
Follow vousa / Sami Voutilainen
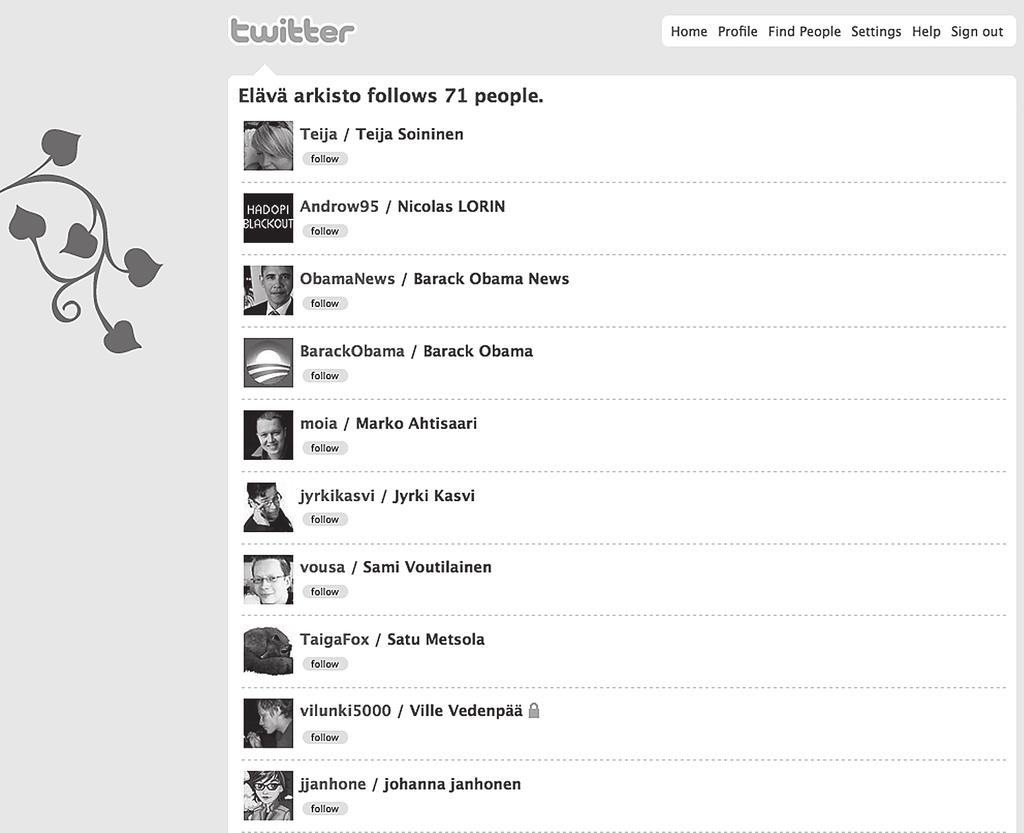[x=325, y=591]
